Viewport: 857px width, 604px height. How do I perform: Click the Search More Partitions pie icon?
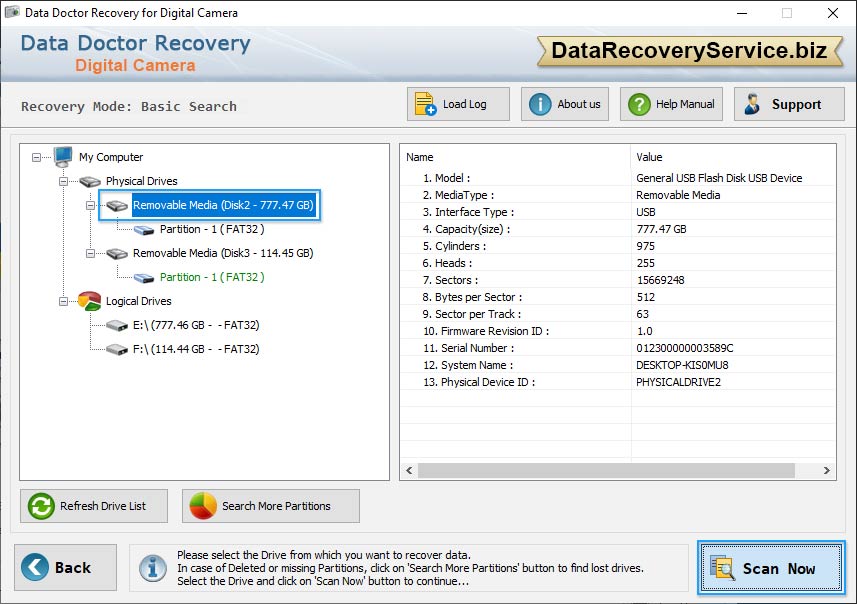coord(203,506)
